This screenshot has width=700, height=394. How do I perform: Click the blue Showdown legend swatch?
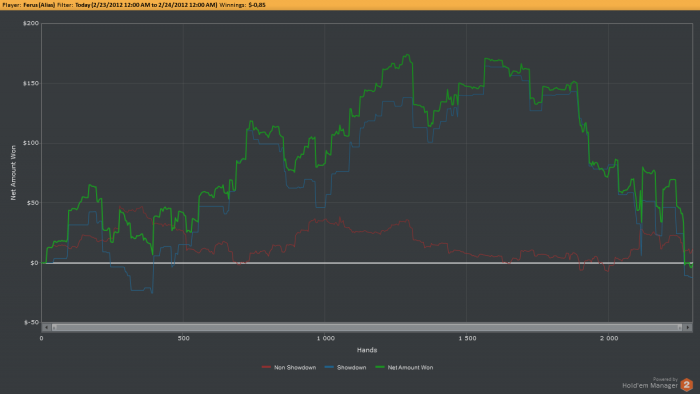329,367
